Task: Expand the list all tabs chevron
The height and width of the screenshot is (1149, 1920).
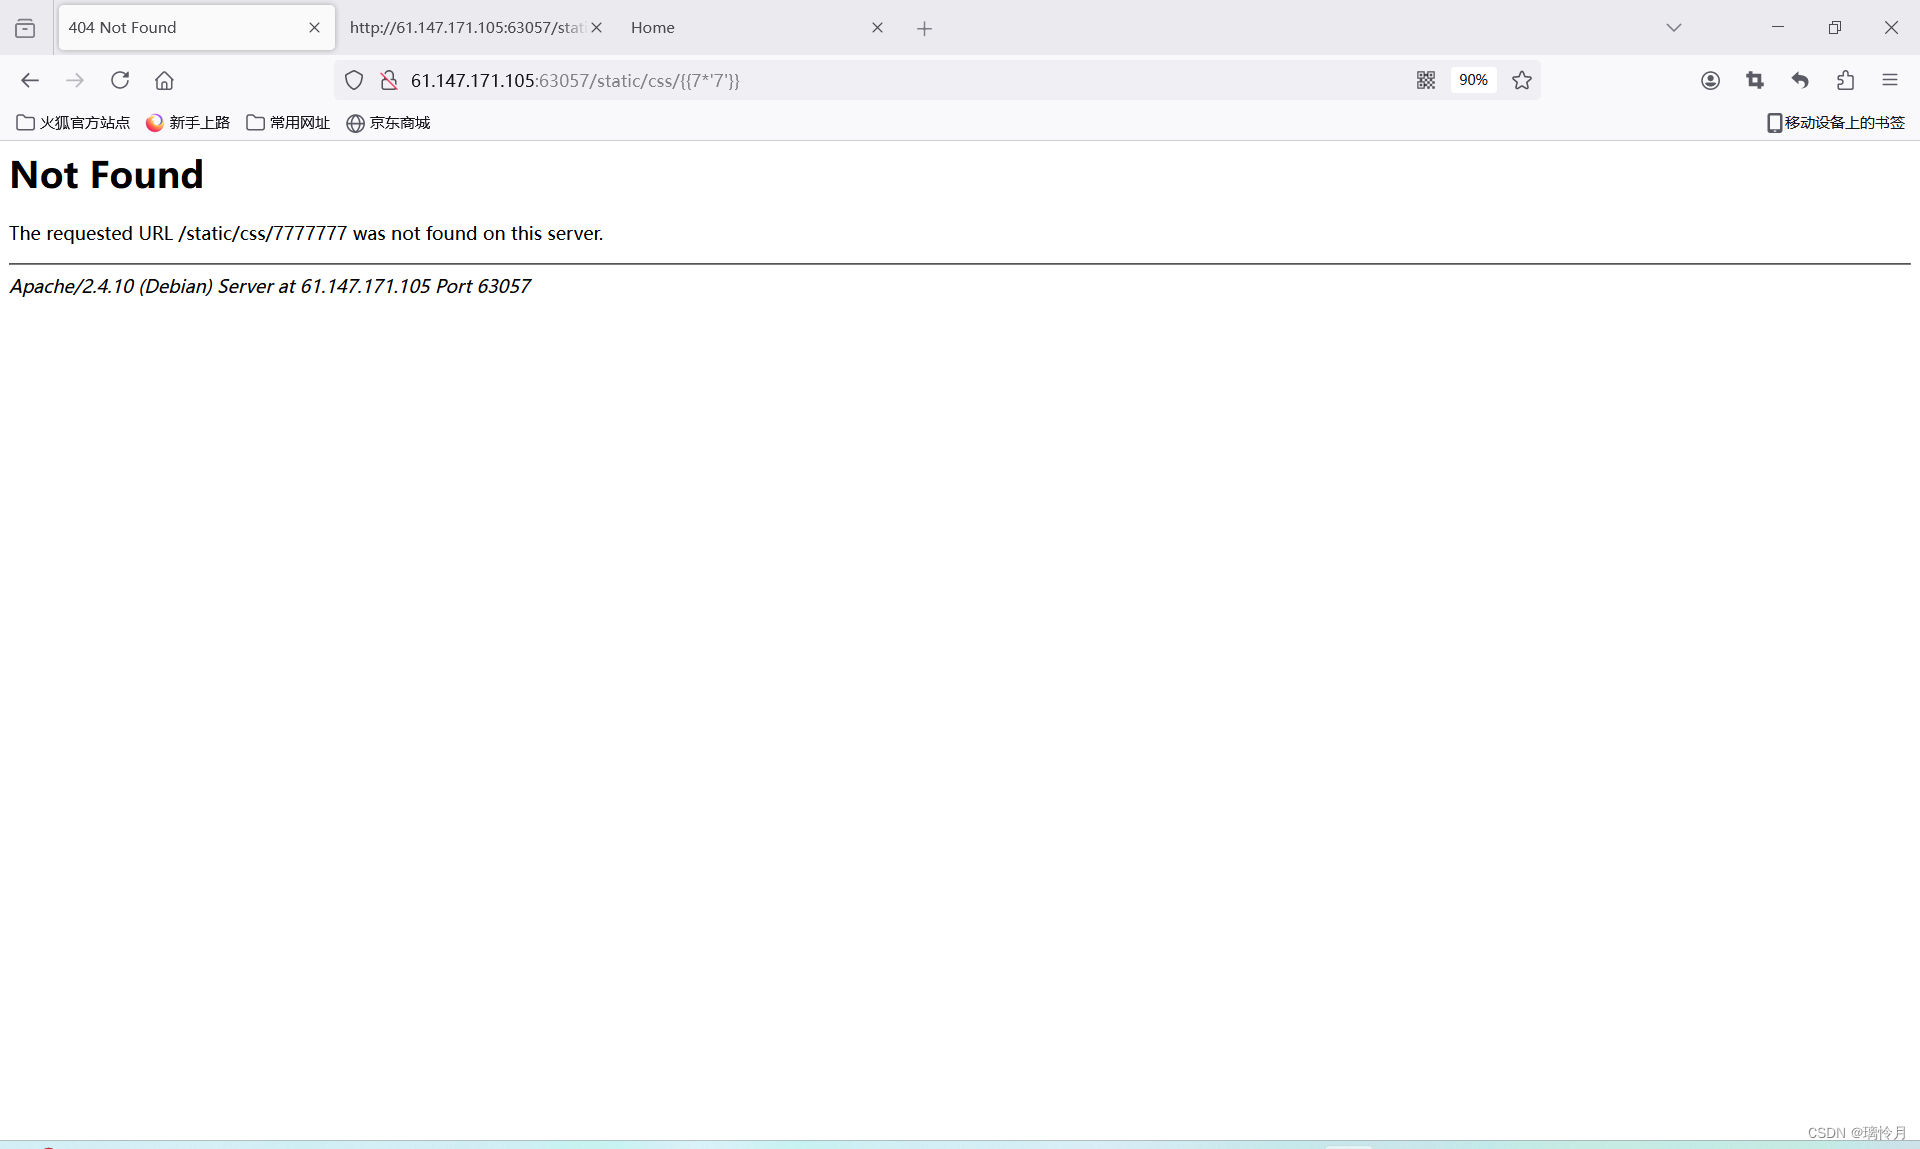Action: pos(1674,28)
